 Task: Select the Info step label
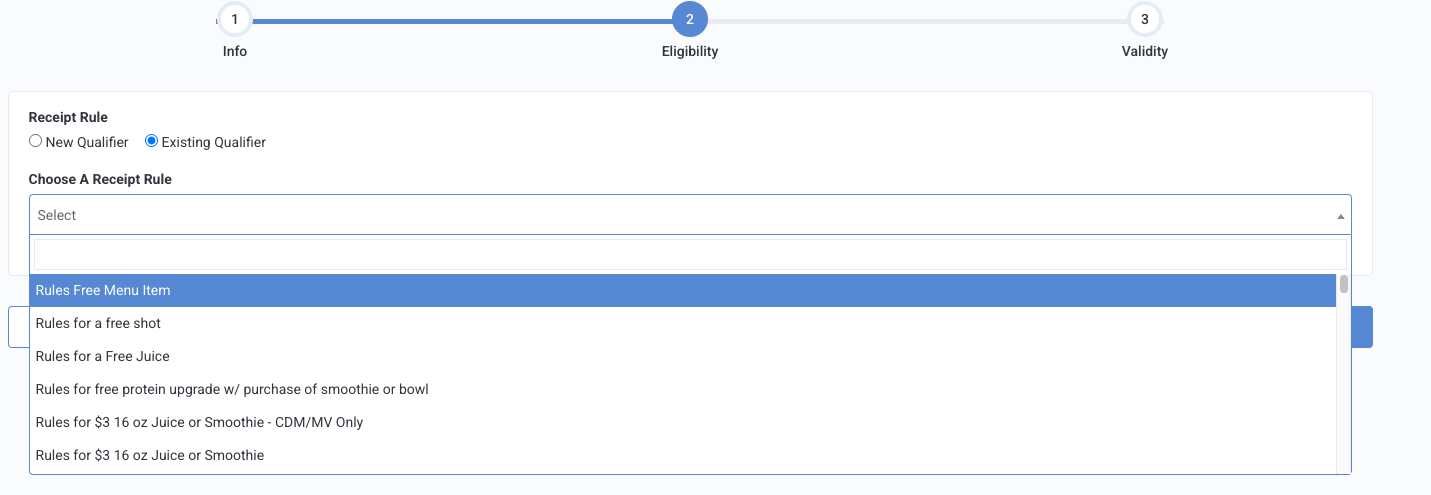[x=235, y=51]
